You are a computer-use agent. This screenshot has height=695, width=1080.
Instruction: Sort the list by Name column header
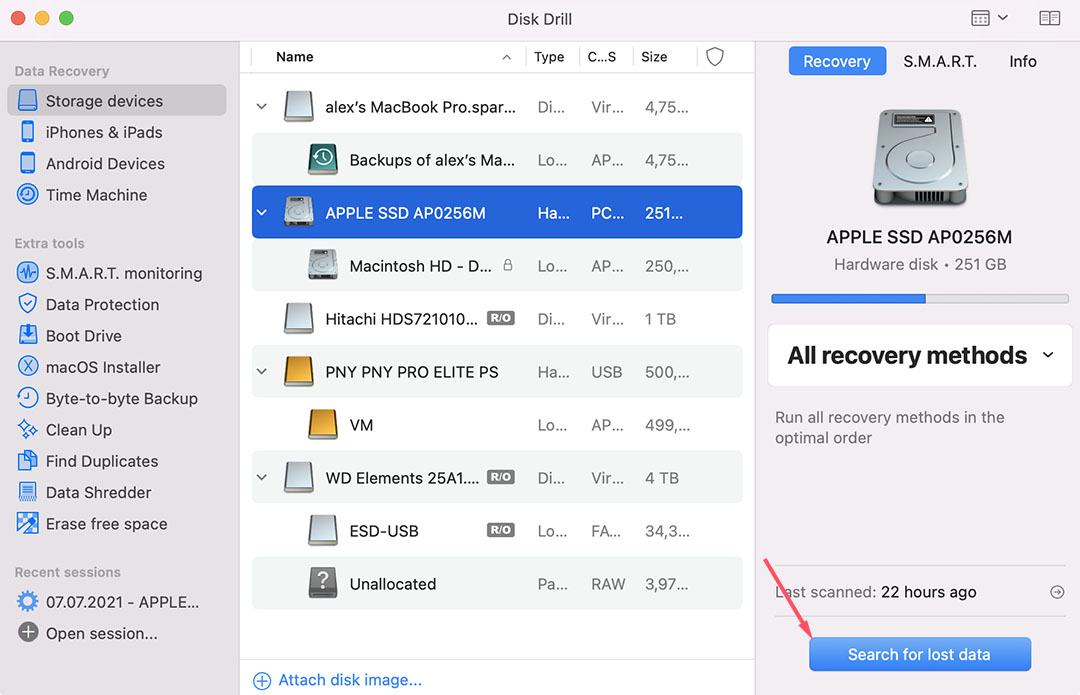click(295, 57)
